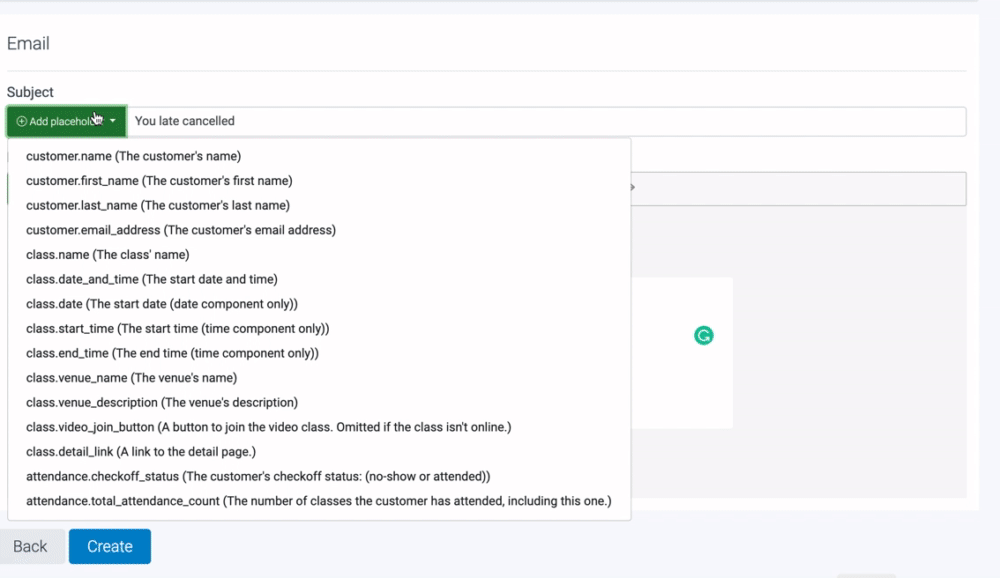Viewport: 1000px width, 578px height.
Task: Insert class.date placeholder
Action: (x=161, y=304)
